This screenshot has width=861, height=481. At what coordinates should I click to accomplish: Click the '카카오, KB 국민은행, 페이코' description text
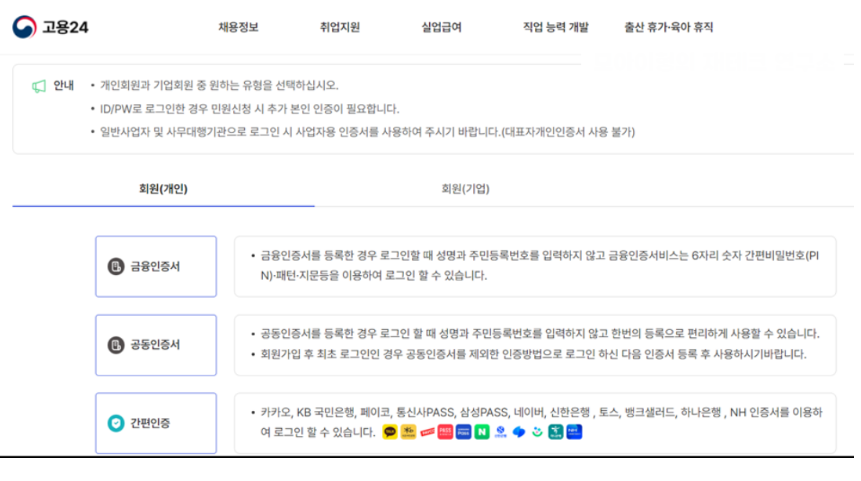pyautogui.click(x=541, y=422)
